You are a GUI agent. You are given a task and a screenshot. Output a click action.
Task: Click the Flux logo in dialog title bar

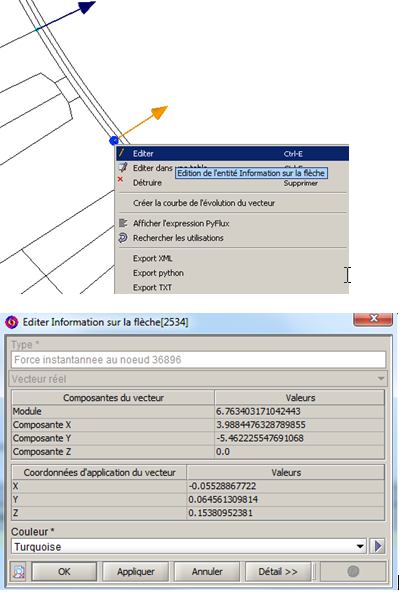12,322
